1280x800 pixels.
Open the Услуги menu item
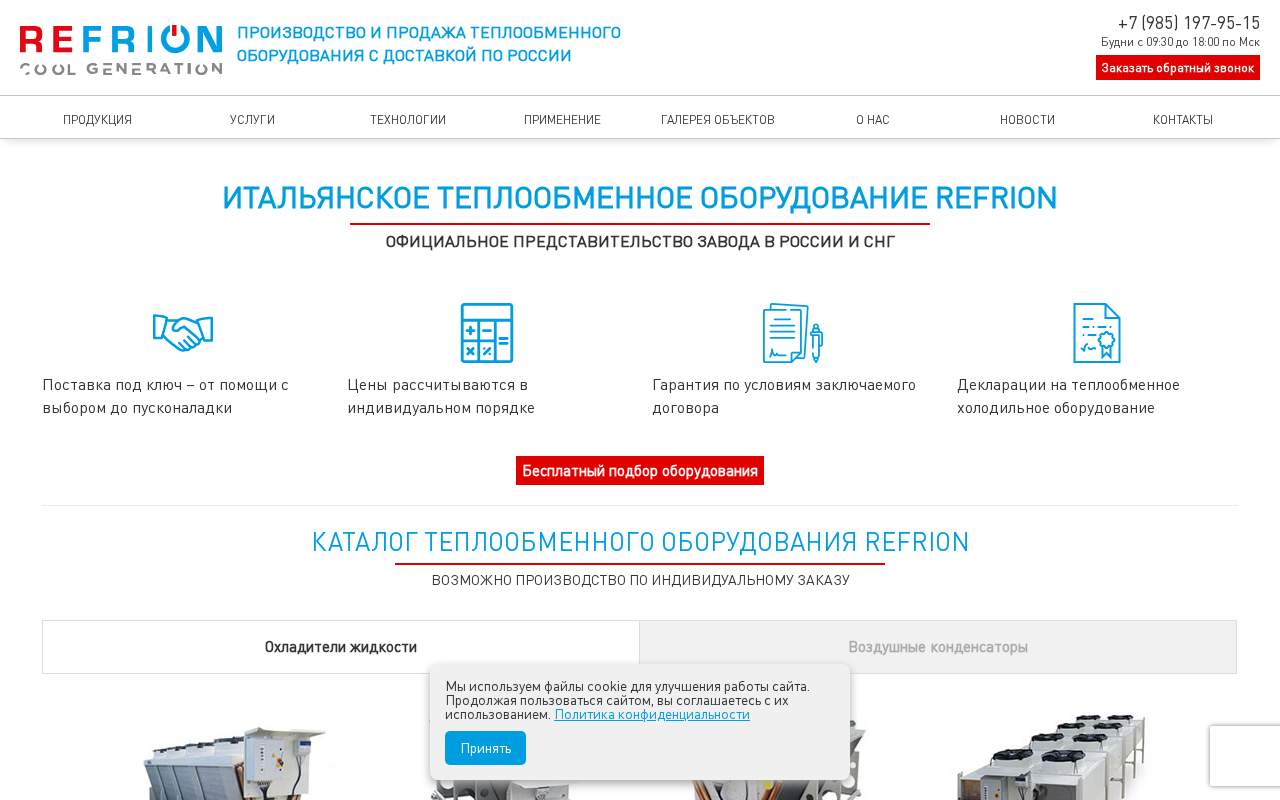tap(252, 120)
